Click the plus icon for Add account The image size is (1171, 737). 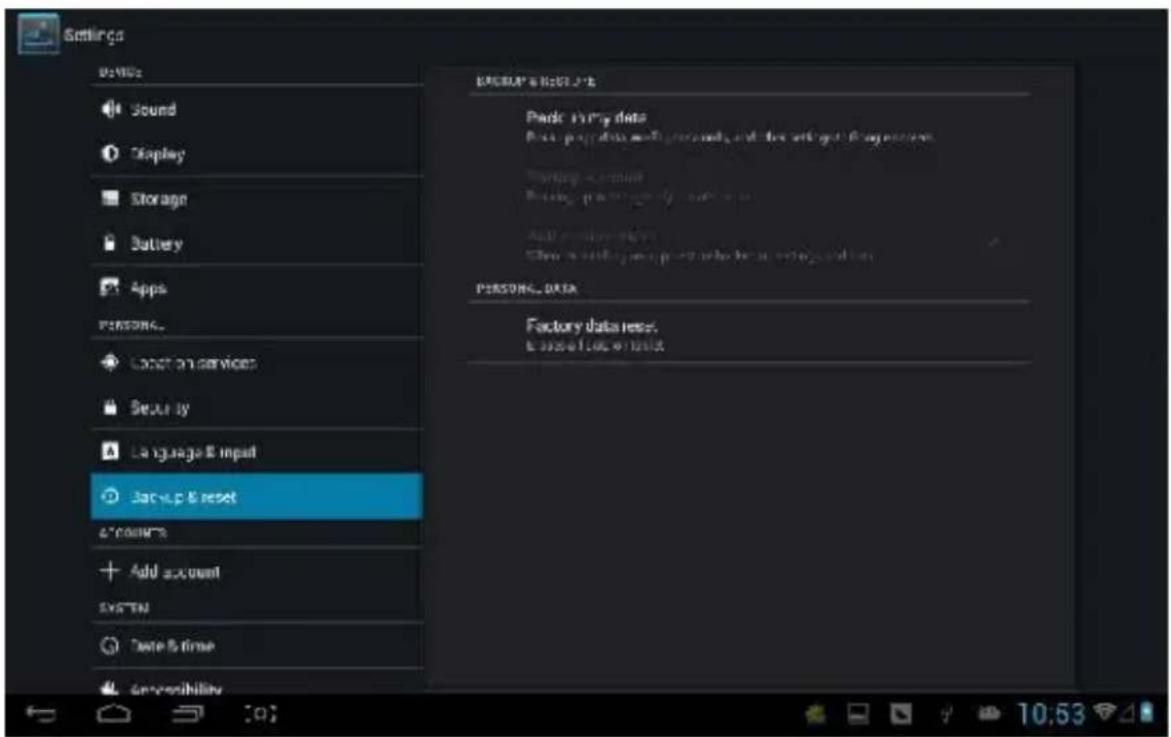[x=110, y=570]
